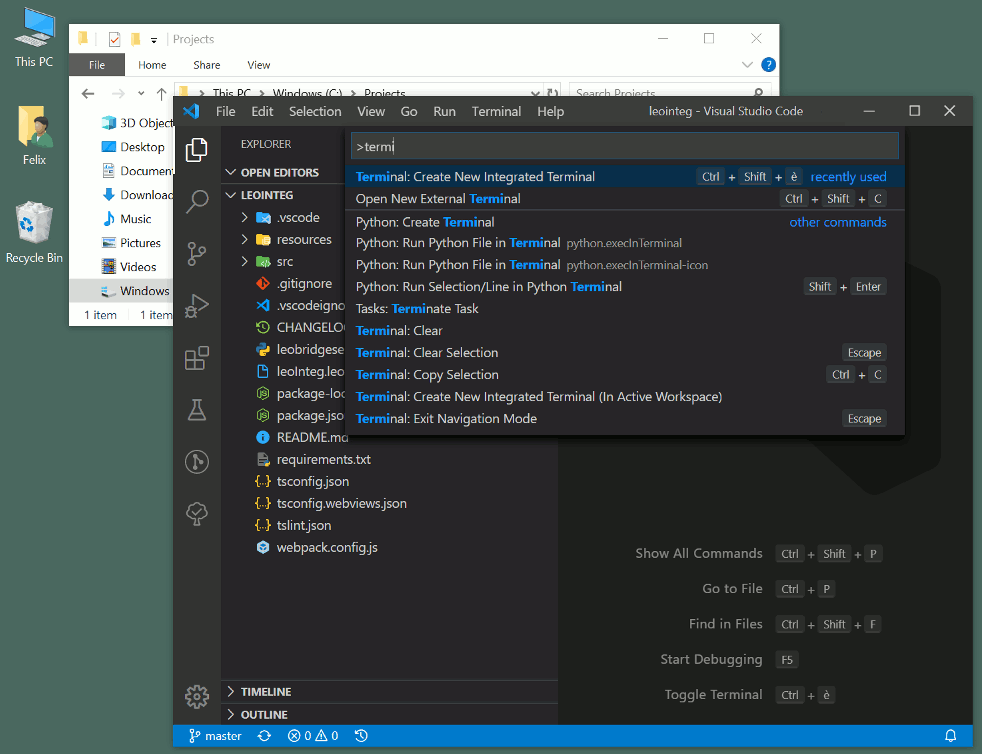Choose Terminal: Clear Selection command
The image size is (982, 754).
click(624, 353)
